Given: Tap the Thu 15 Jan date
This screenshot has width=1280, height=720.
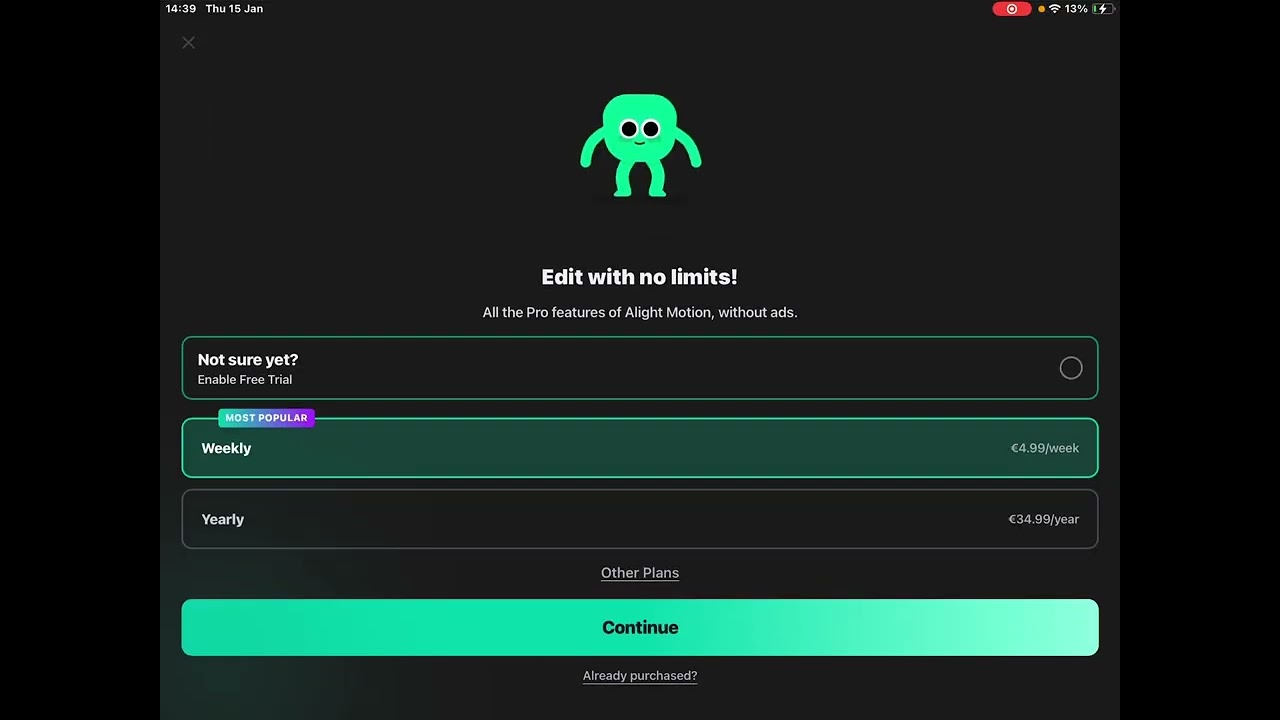Looking at the screenshot, I should [x=234, y=9].
